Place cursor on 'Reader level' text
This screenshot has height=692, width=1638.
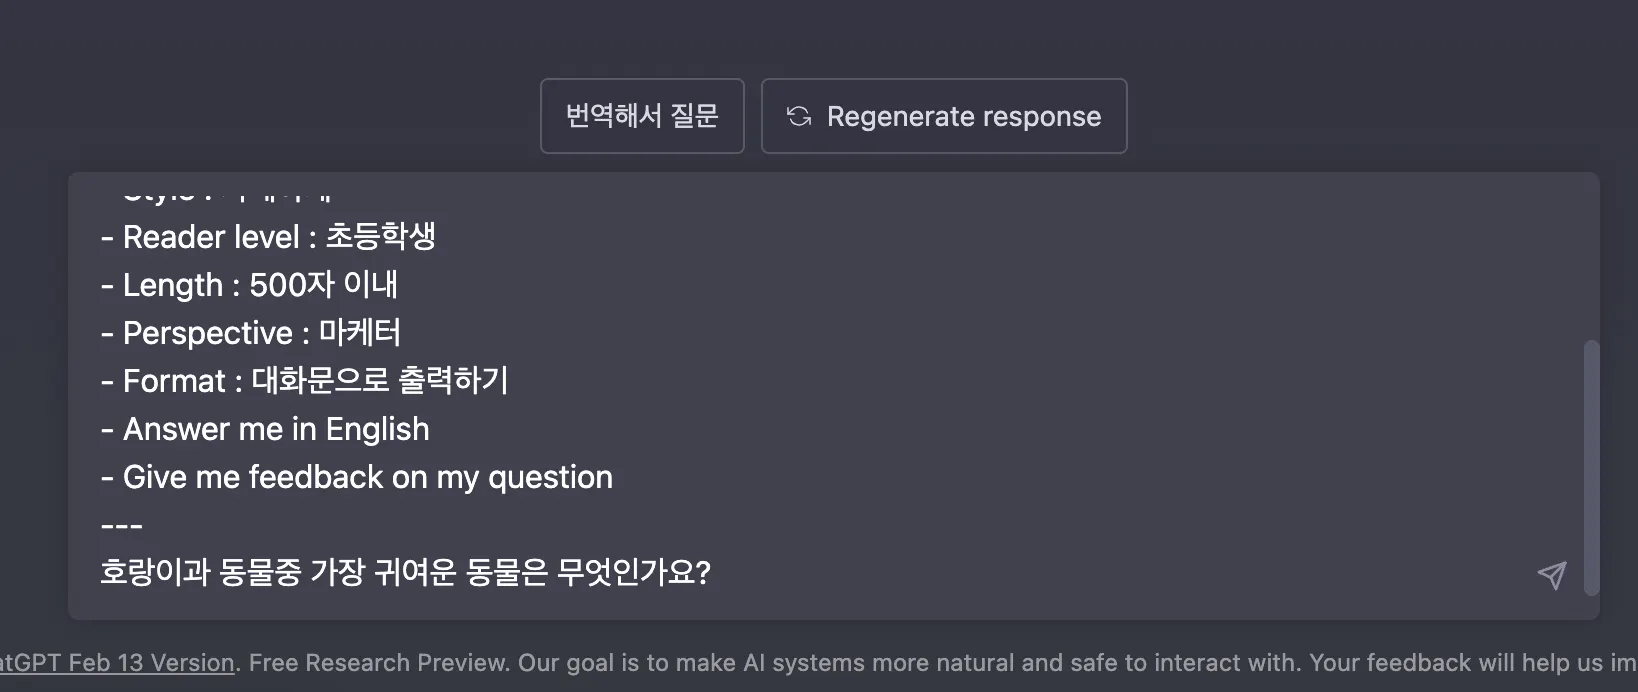211,237
